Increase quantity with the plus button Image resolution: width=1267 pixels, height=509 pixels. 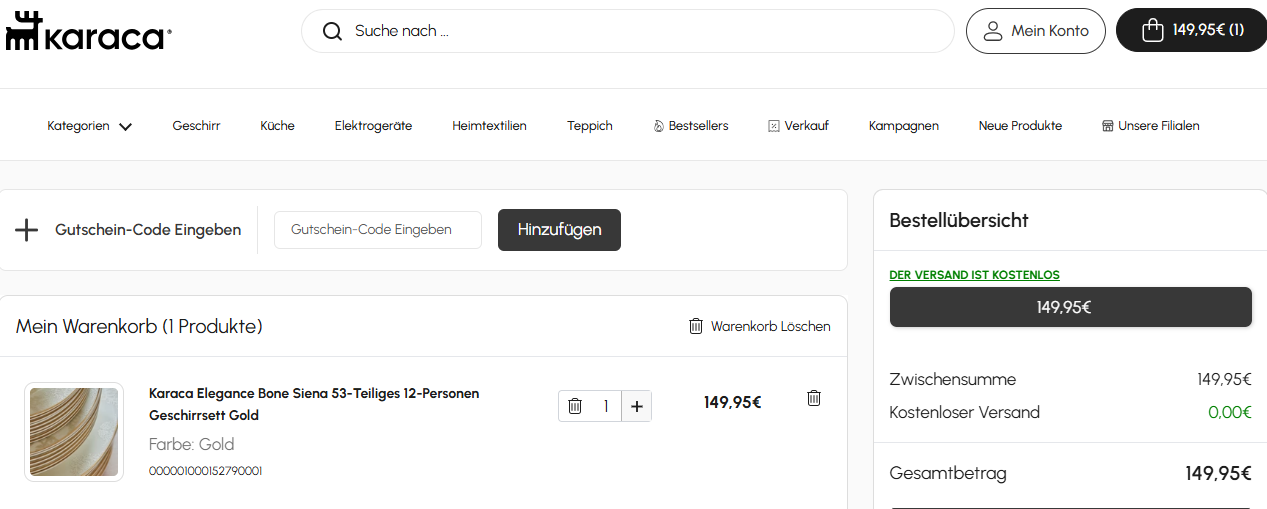(637, 406)
